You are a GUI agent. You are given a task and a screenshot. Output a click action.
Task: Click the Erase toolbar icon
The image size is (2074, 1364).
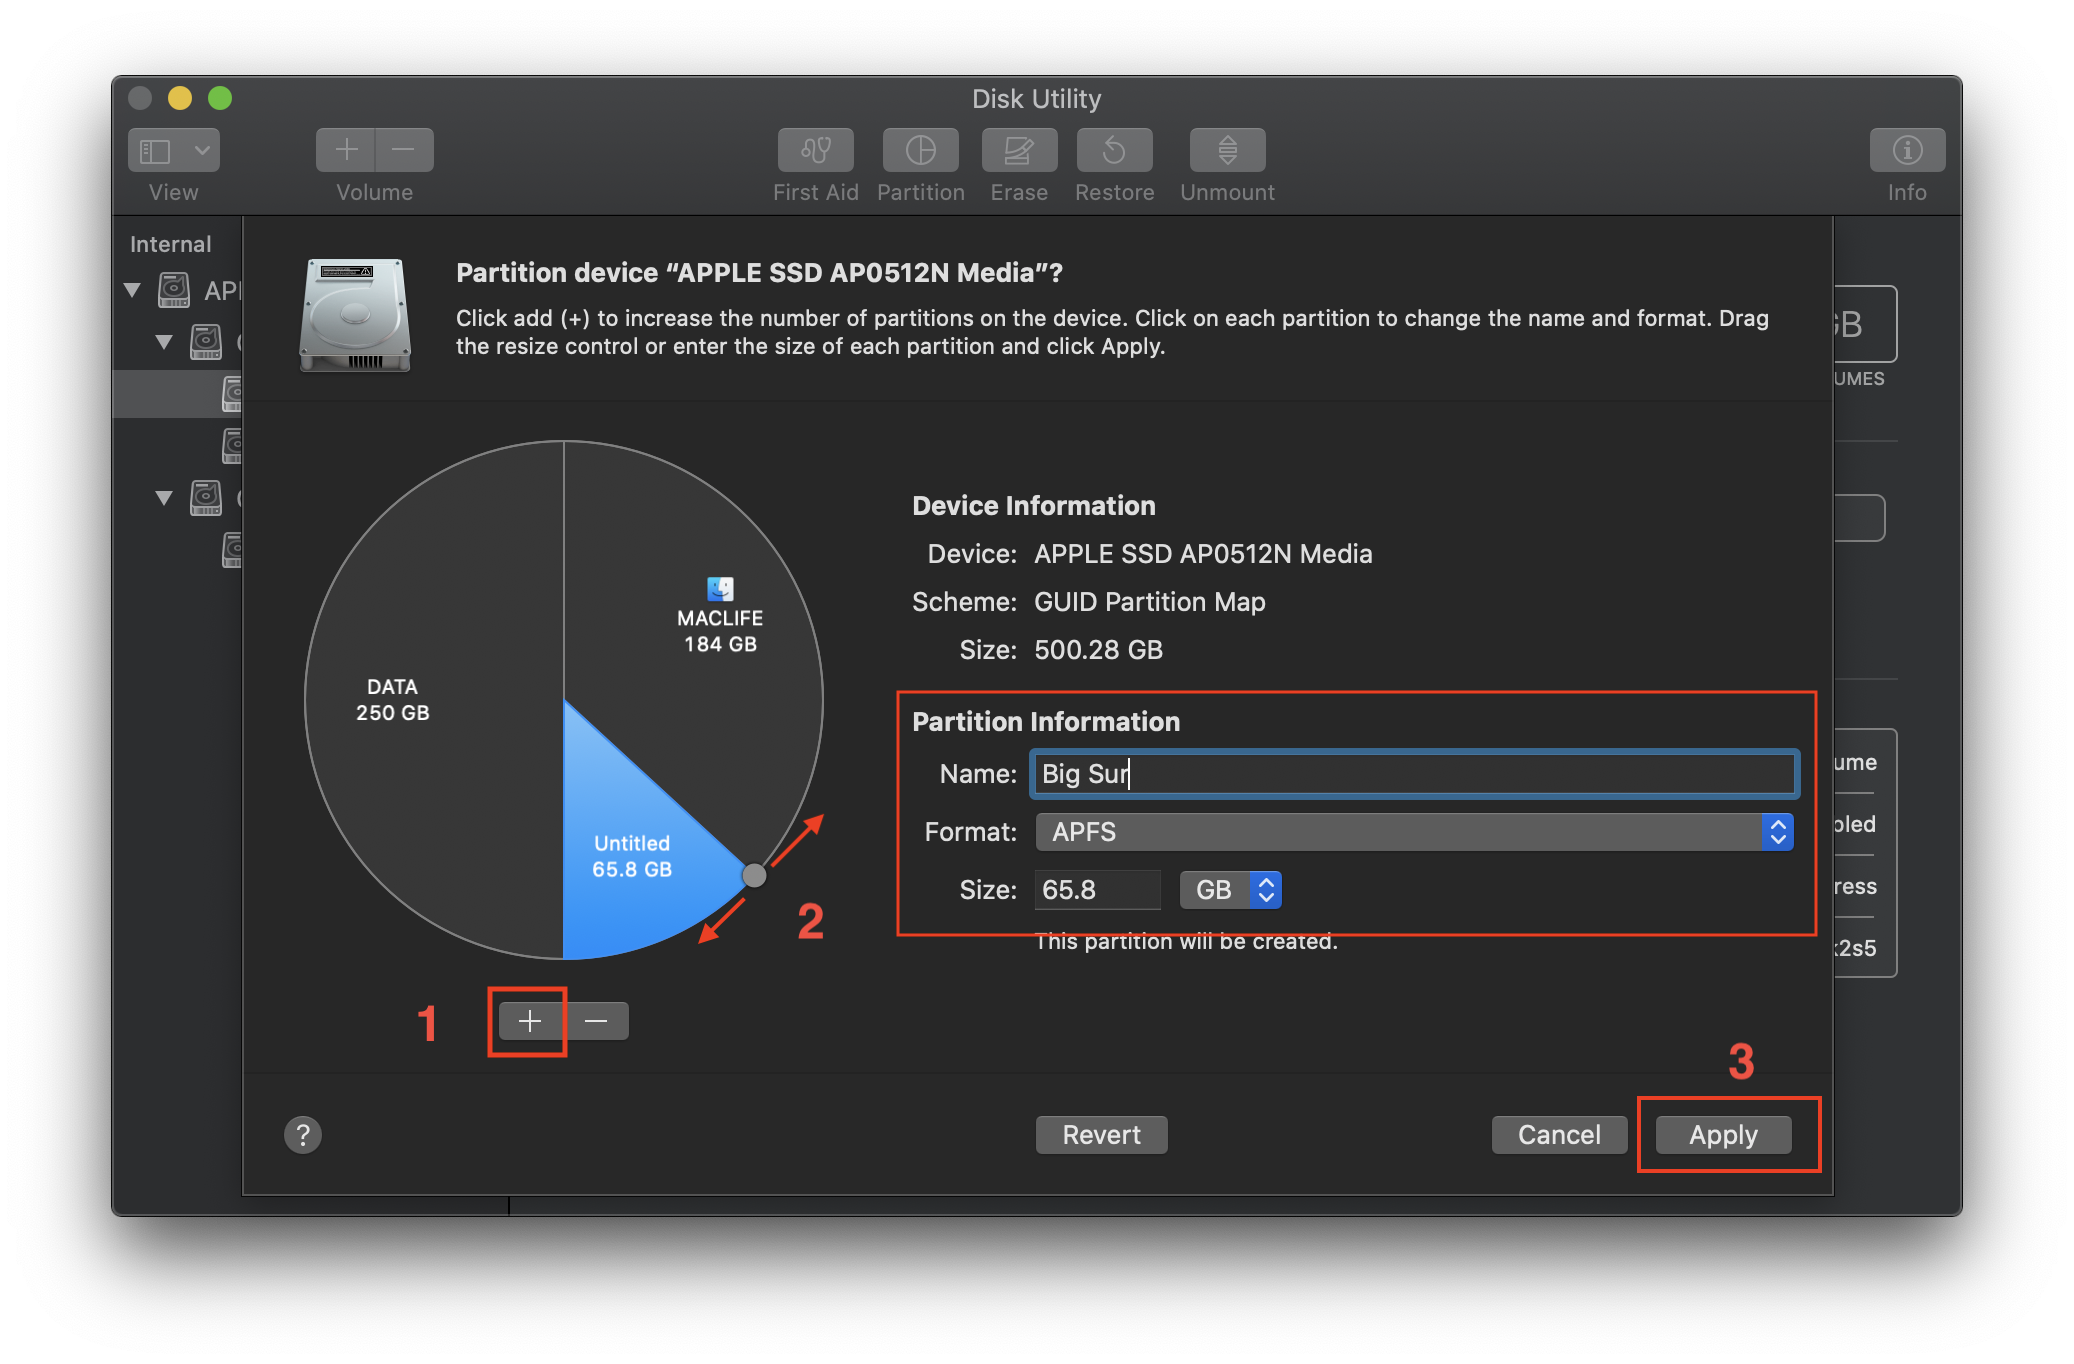[1018, 151]
